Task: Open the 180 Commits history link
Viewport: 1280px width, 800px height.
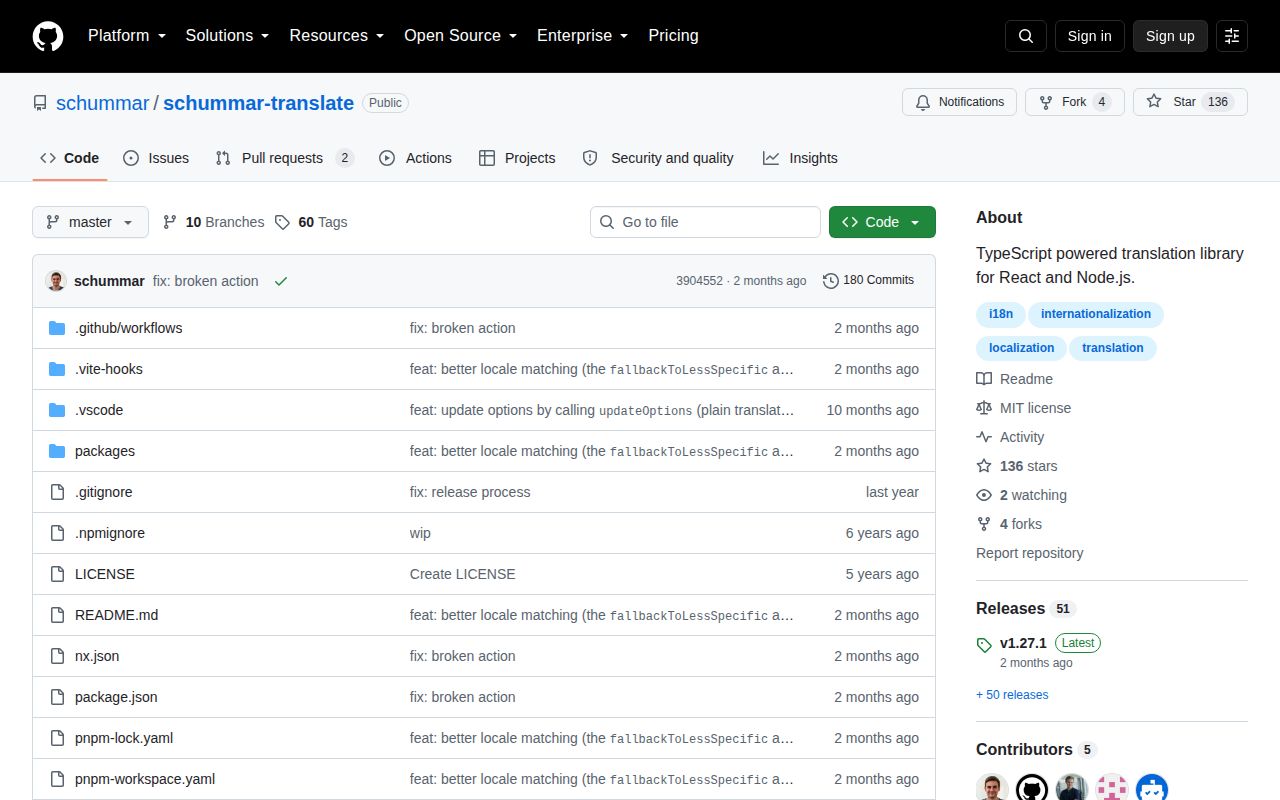Action: tap(868, 281)
